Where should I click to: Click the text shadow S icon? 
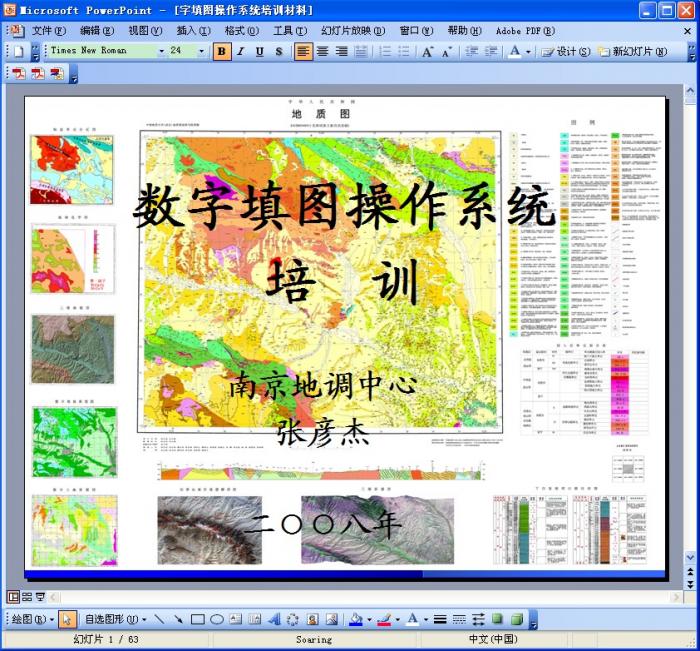279,51
